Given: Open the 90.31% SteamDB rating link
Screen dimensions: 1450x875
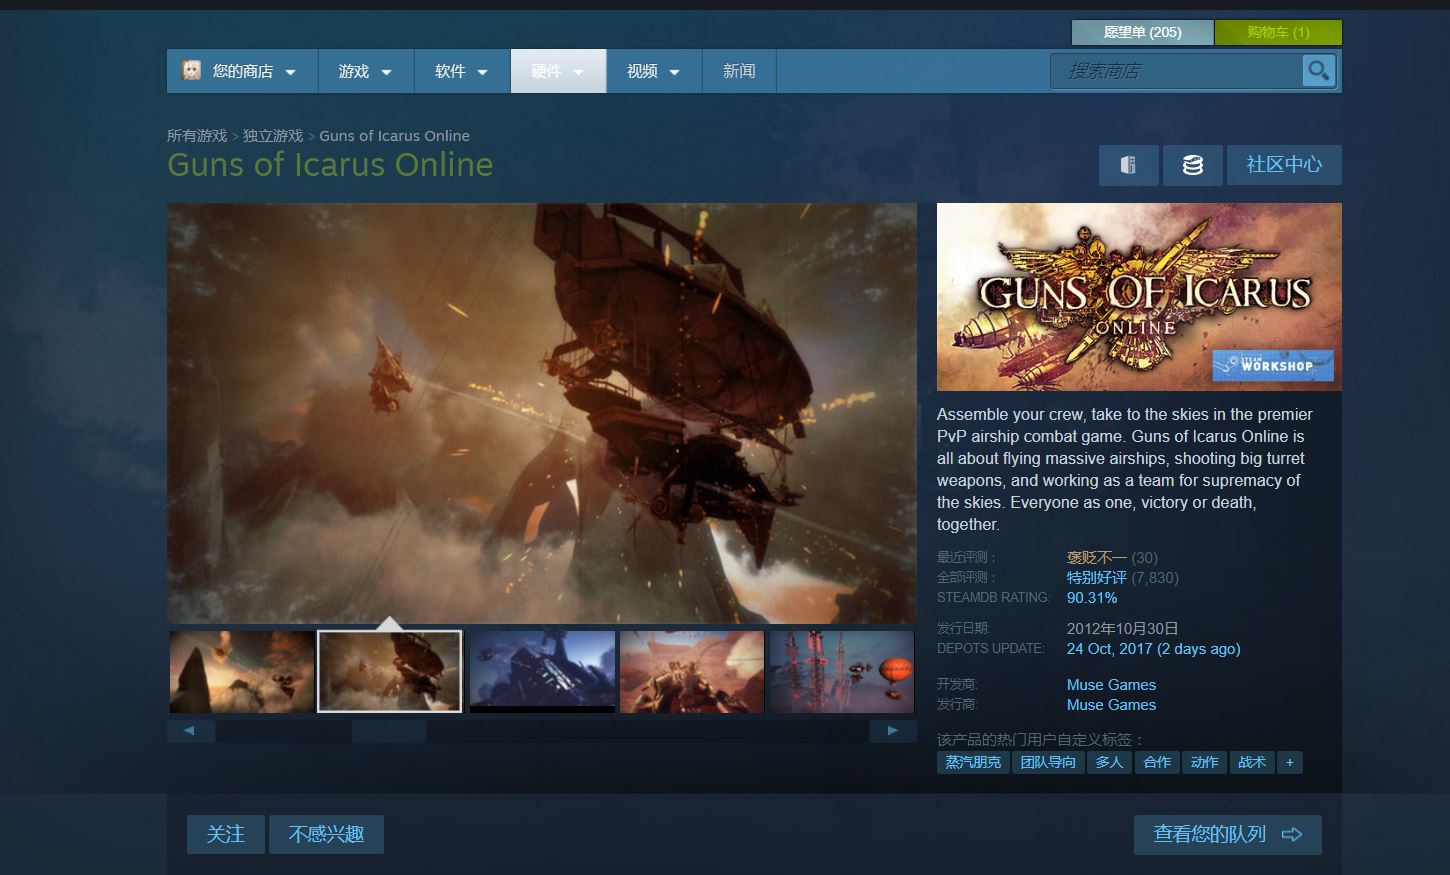Looking at the screenshot, I should (1092, 598).
